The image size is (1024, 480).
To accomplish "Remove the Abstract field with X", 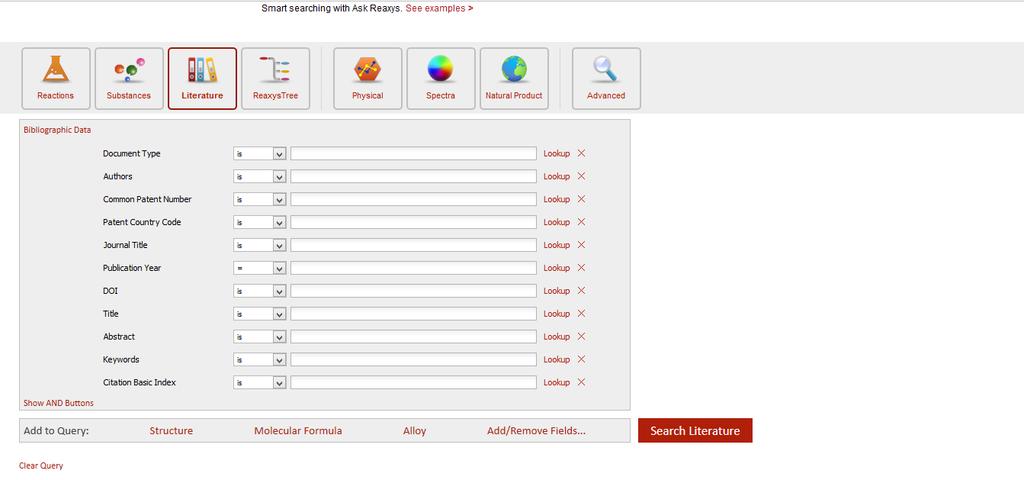I will 581,336.
